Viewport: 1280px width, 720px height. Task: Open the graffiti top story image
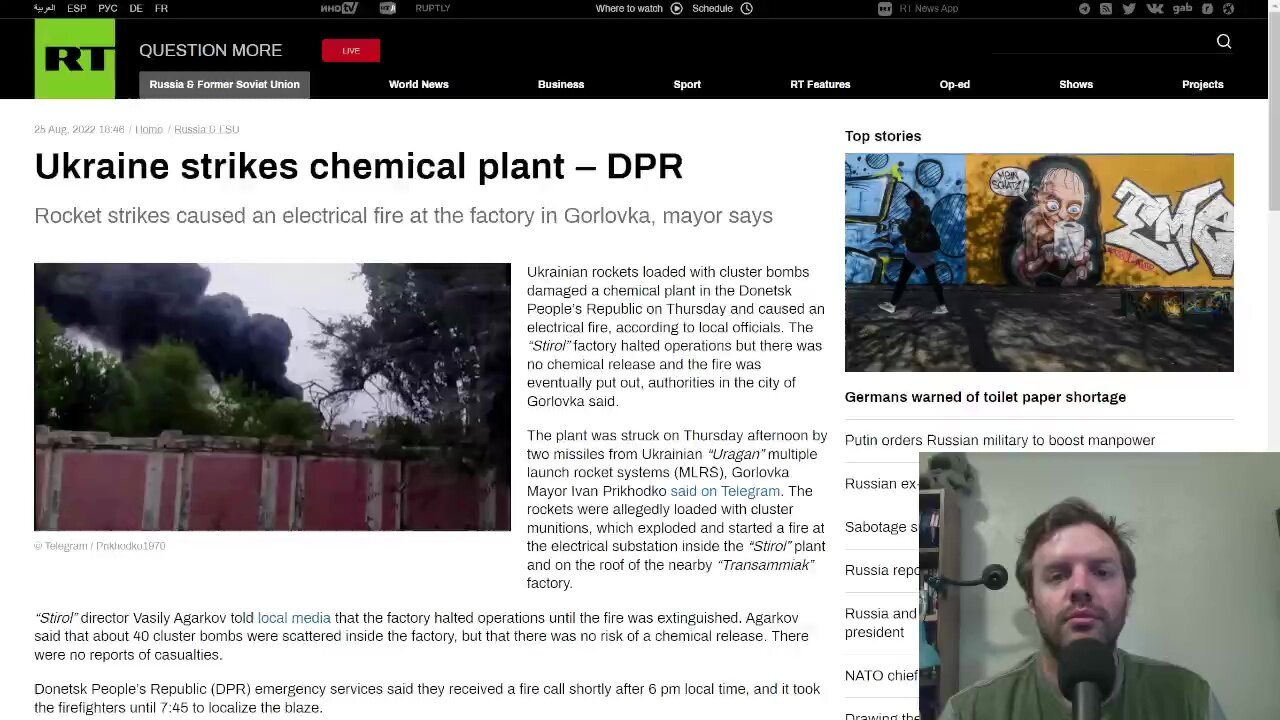[1039, 262]
